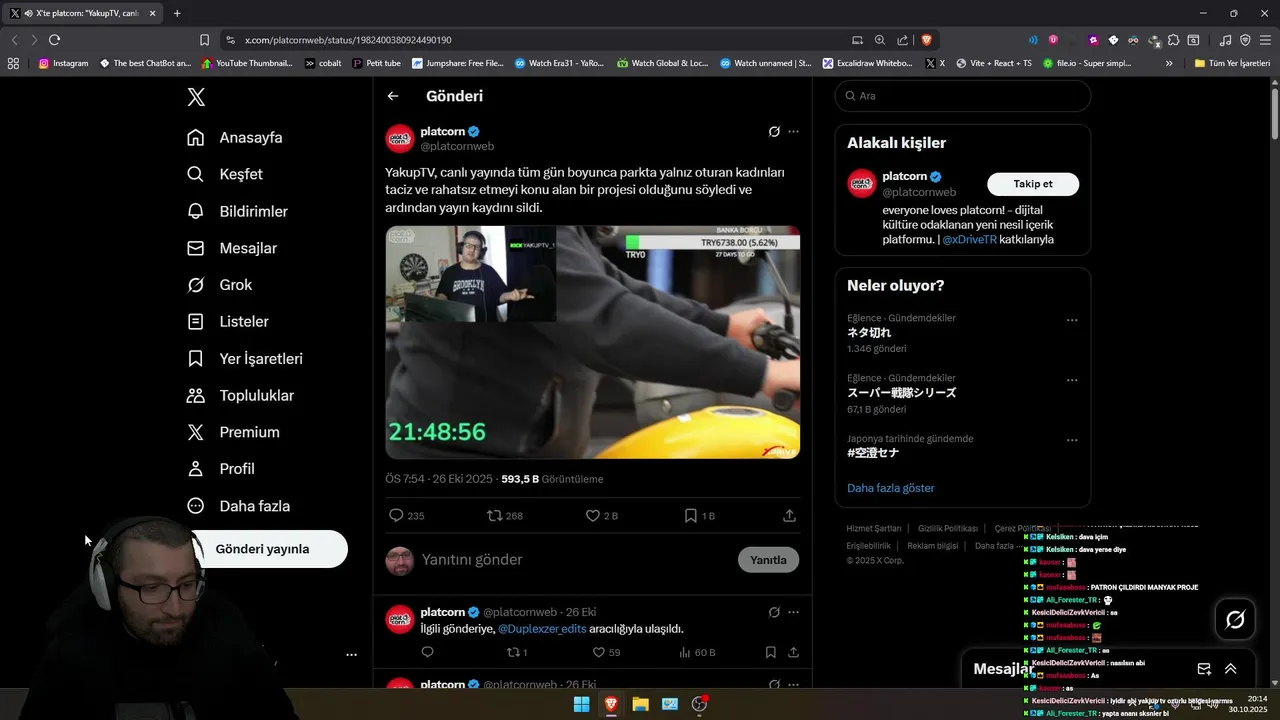
Task: Click share icon on main post
Action: point(789,516)
